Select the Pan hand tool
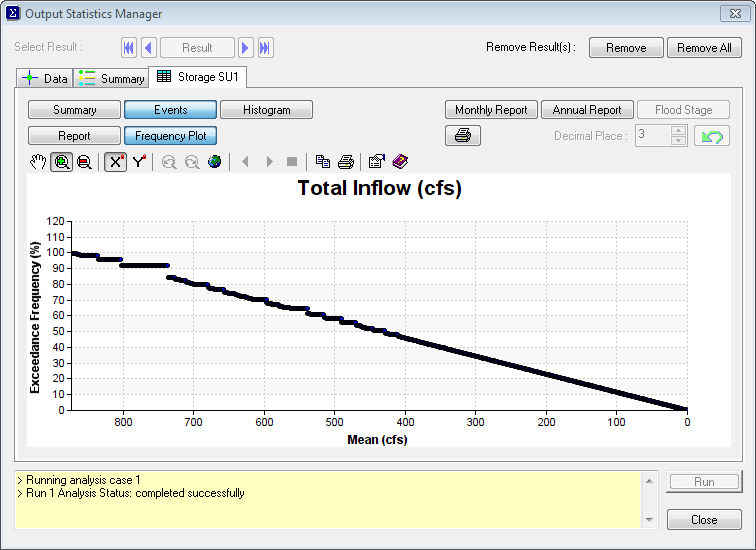 38,161
